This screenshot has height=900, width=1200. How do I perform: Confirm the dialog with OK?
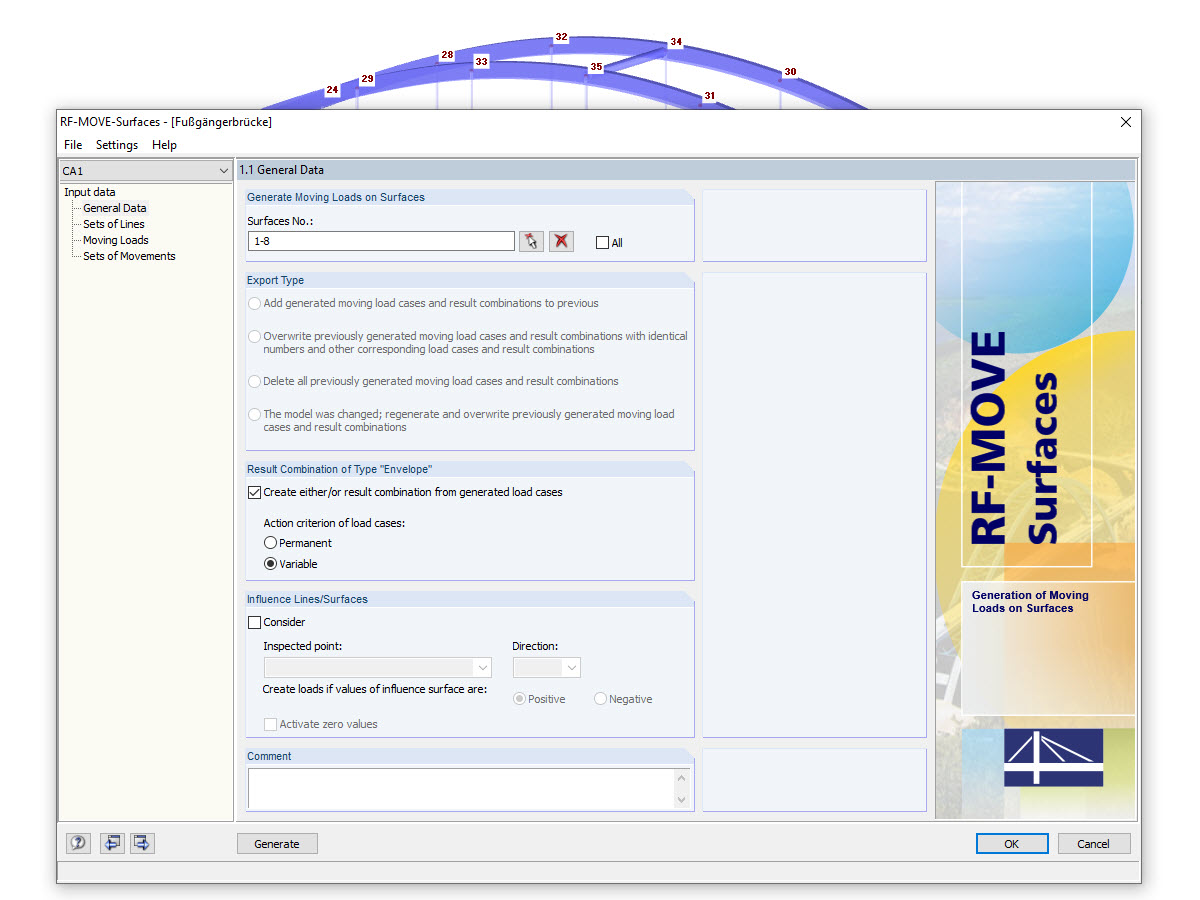point(1011,843)
